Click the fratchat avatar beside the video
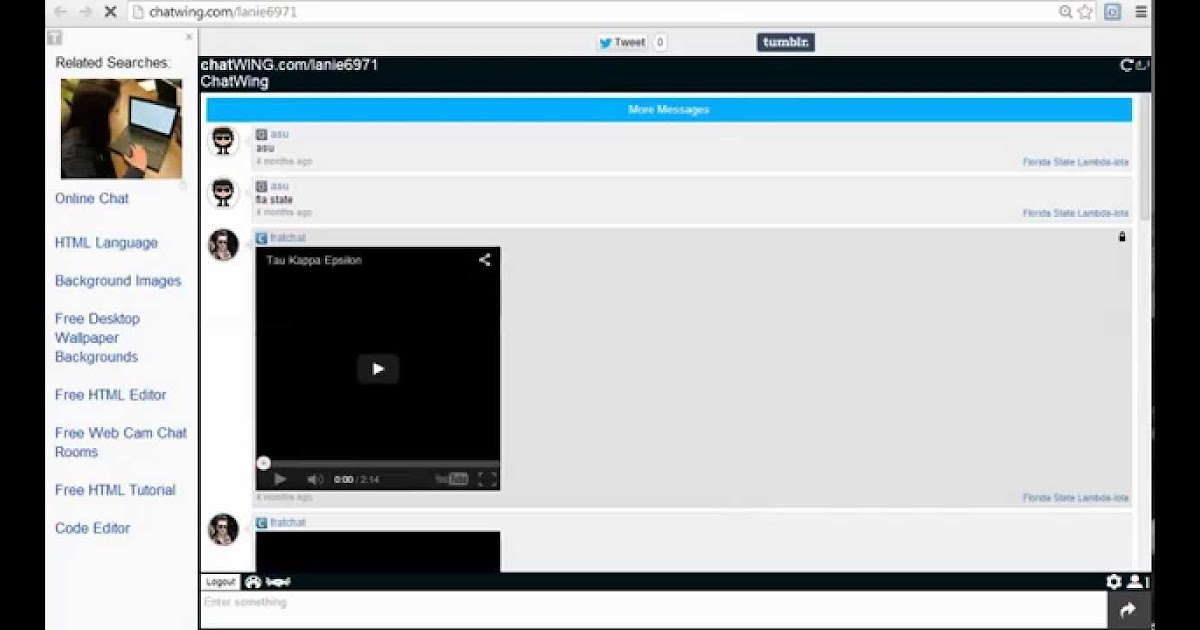Image resolution: width=1200 pixels, height=630 pixels. [x=223, y=245]
